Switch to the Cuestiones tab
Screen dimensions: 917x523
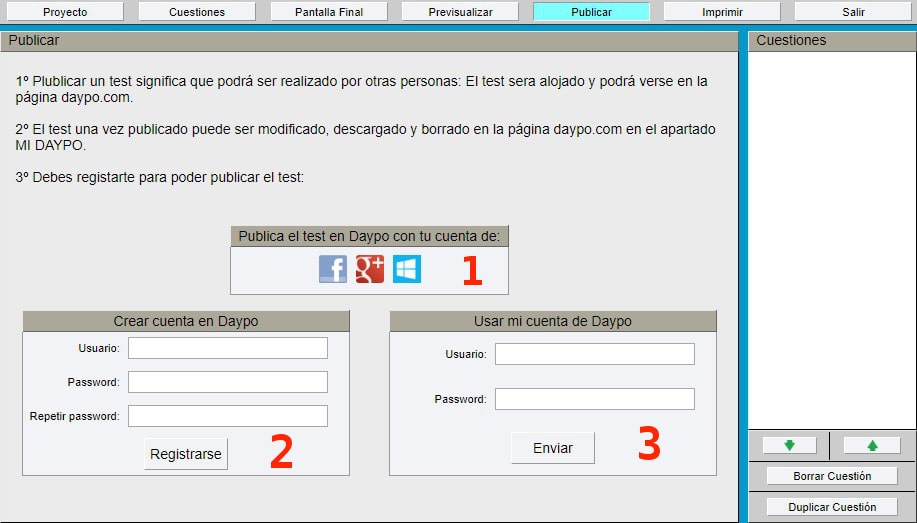click(197, 12)
